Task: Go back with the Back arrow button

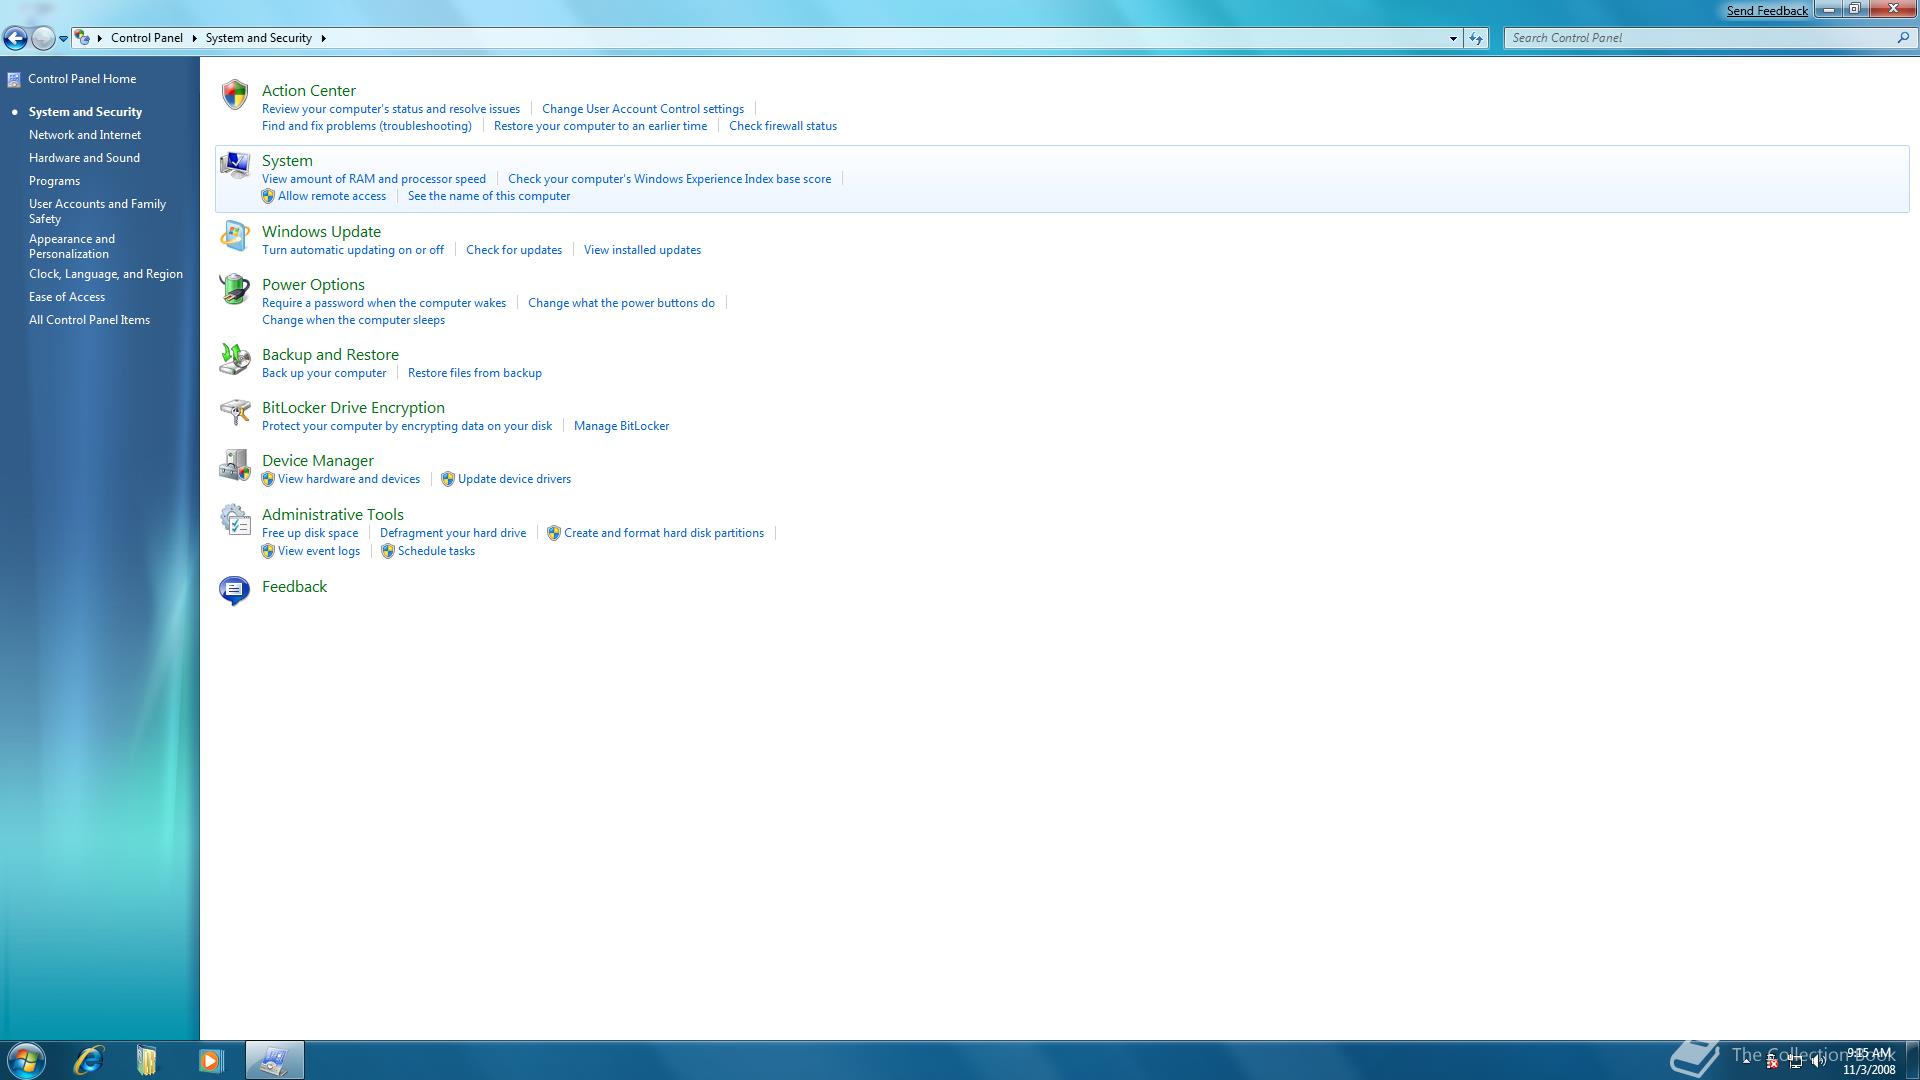Action: pyautogui.click(x=15, y=38)
